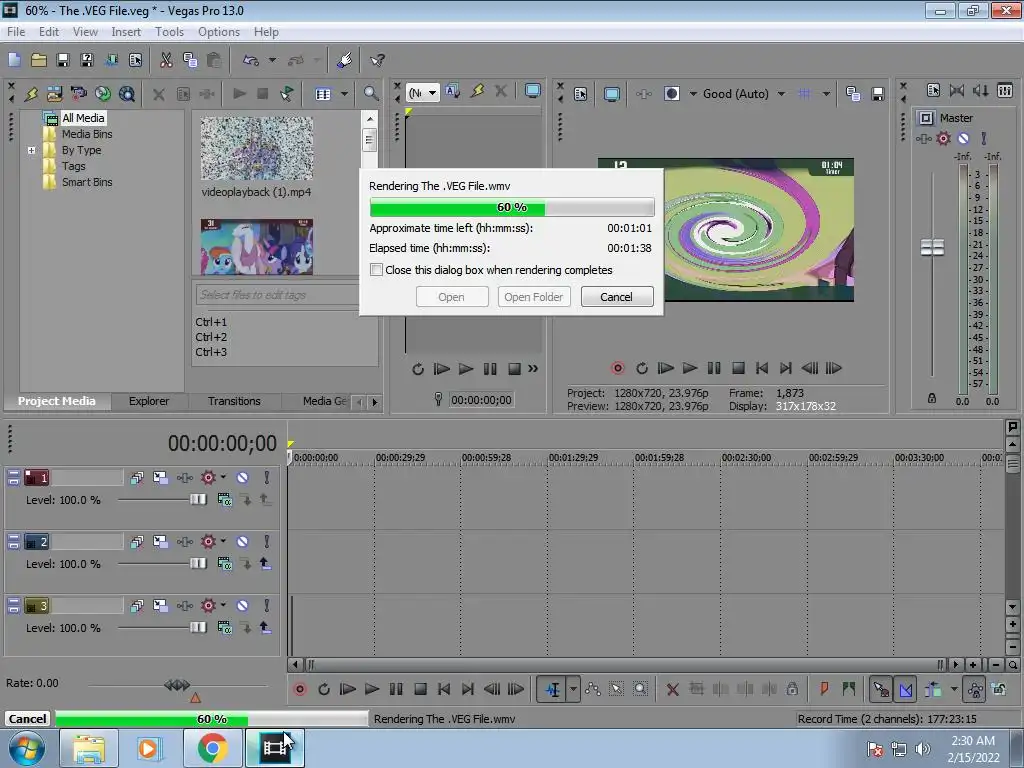This screenshot has height=768, width=1024.
Task: Open the Insert menu
Action: 125,31
